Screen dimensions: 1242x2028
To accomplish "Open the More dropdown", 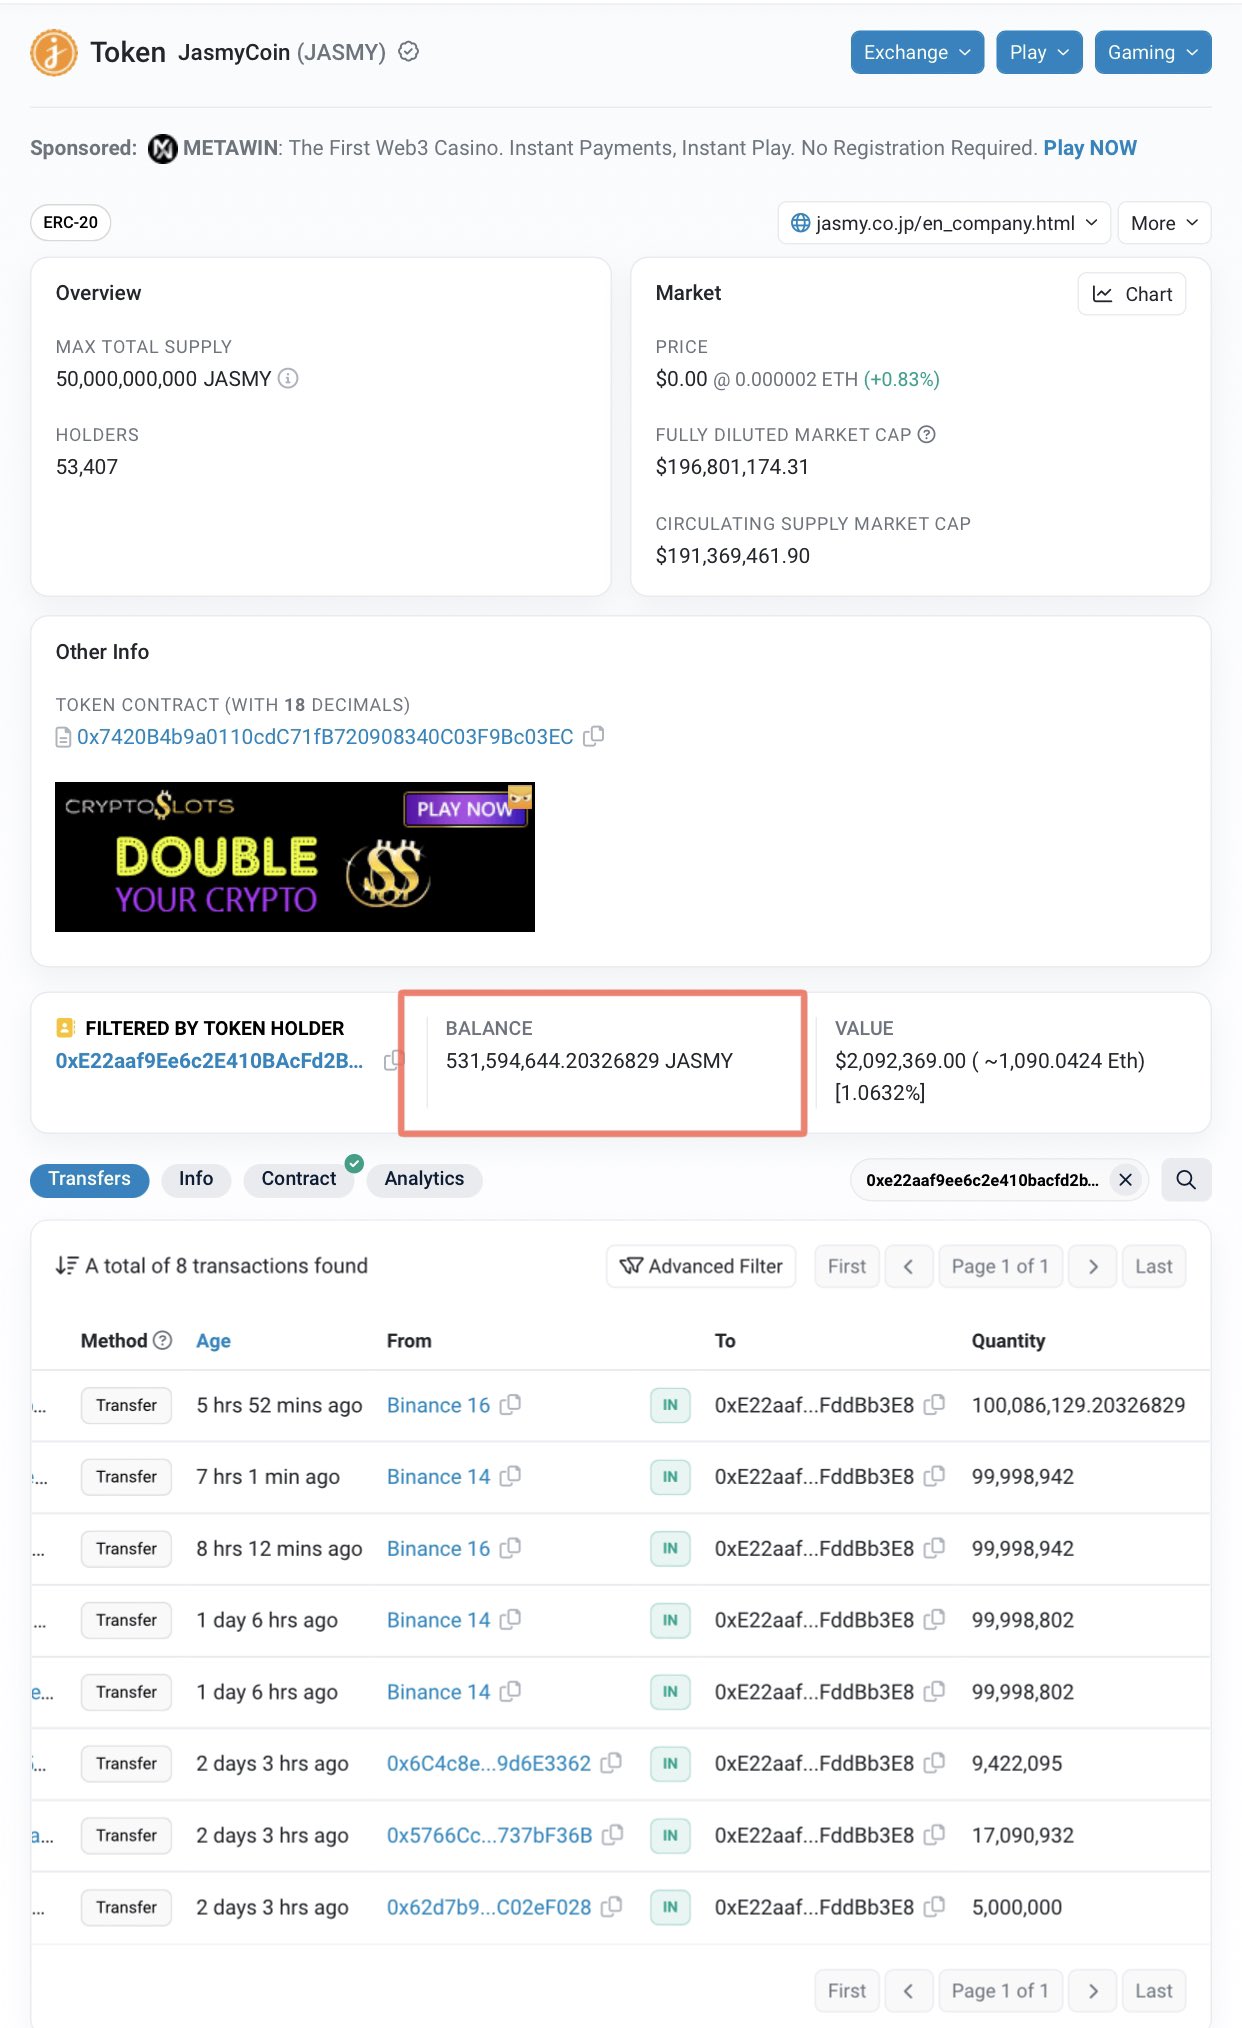I will (x=1164, y=223).
